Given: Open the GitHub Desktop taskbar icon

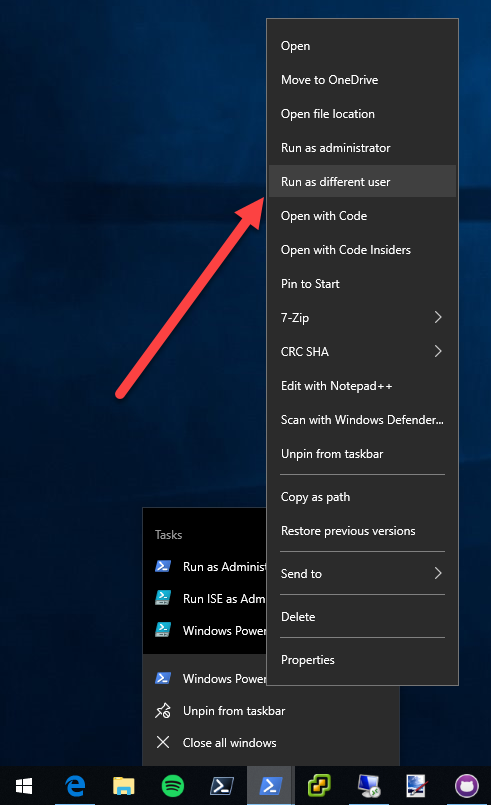Looking at the screenshot, I should point(466,785).
